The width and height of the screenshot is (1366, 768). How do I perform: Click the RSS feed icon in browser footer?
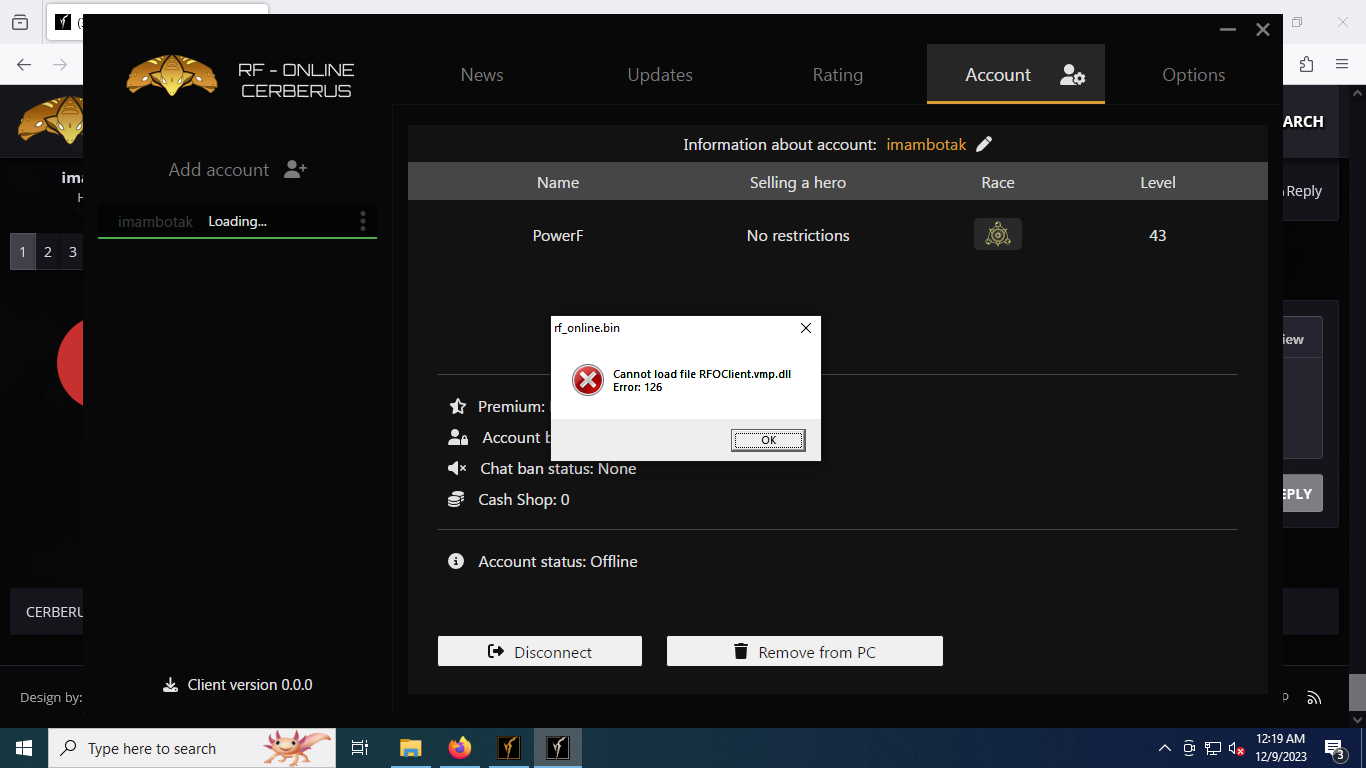point(1314,698)
